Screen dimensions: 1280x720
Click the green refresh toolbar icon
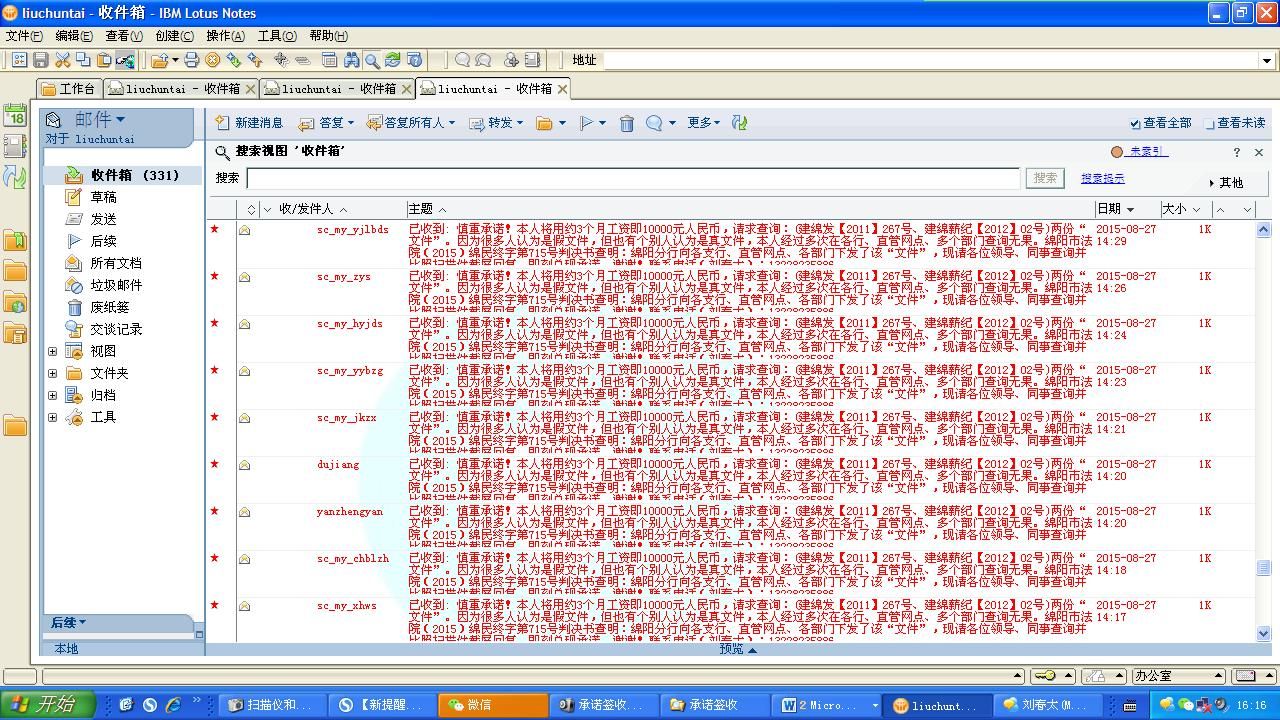tap(393, 60)
